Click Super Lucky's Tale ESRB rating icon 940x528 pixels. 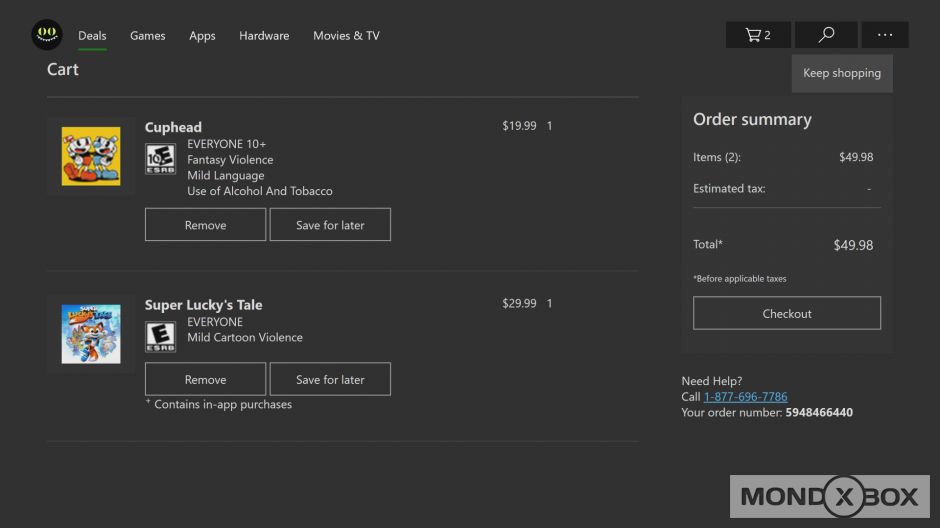coord(160,336)
